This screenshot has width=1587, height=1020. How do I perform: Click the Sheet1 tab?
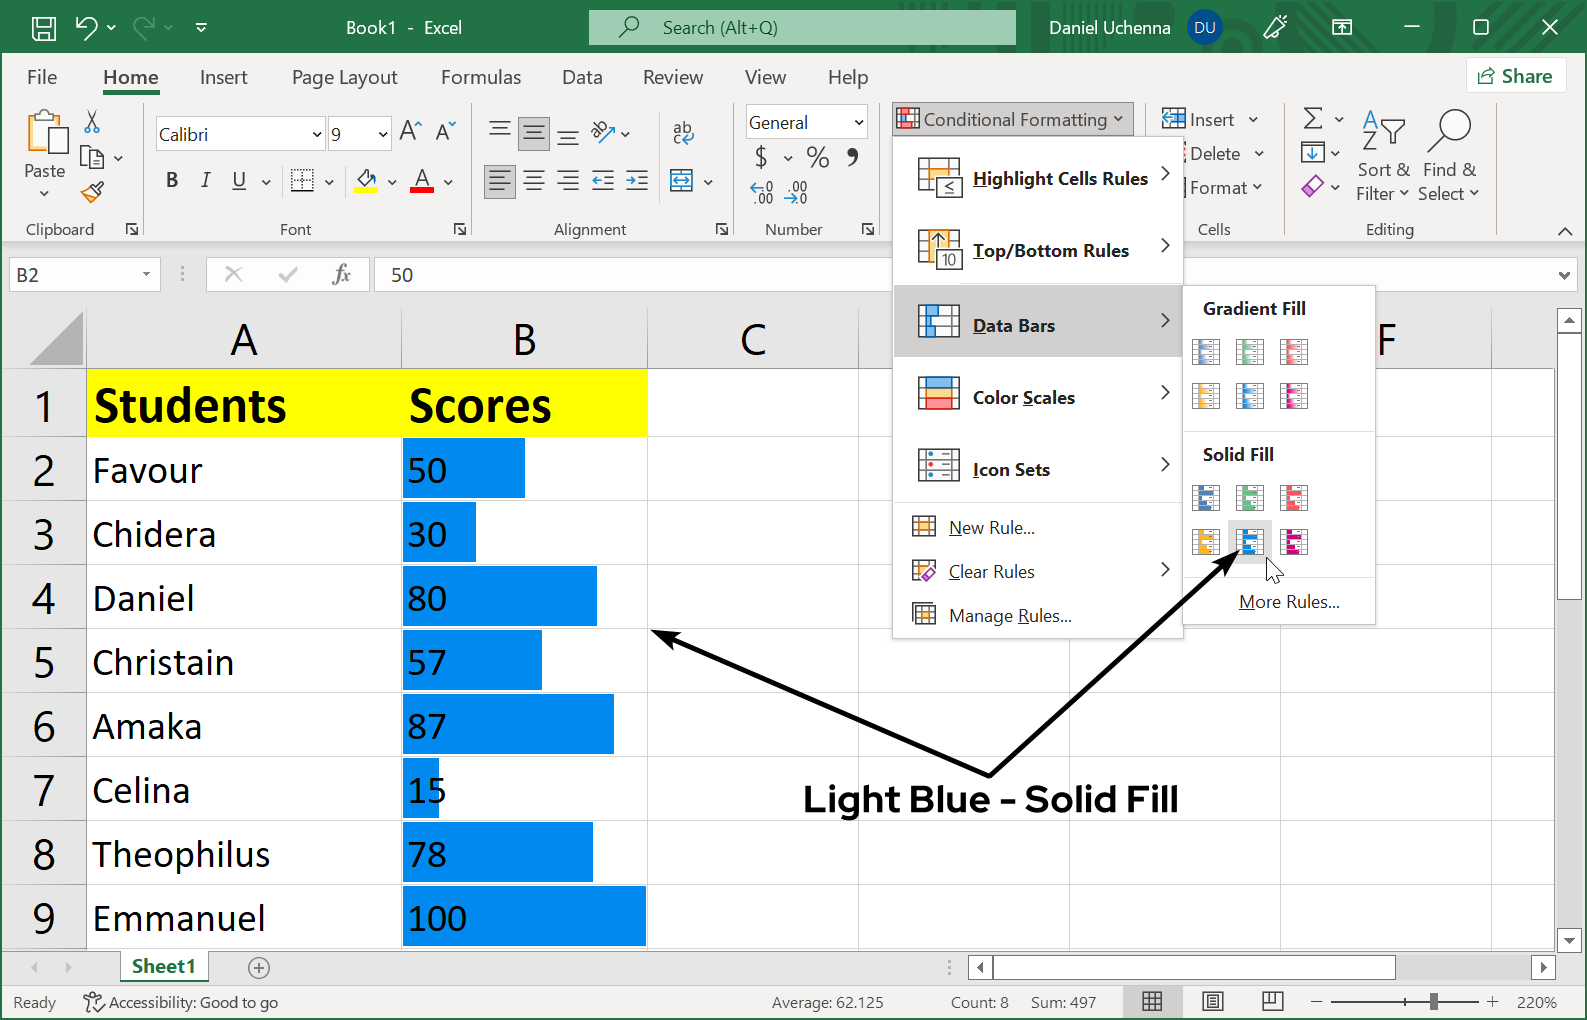[x=164, y=966]
